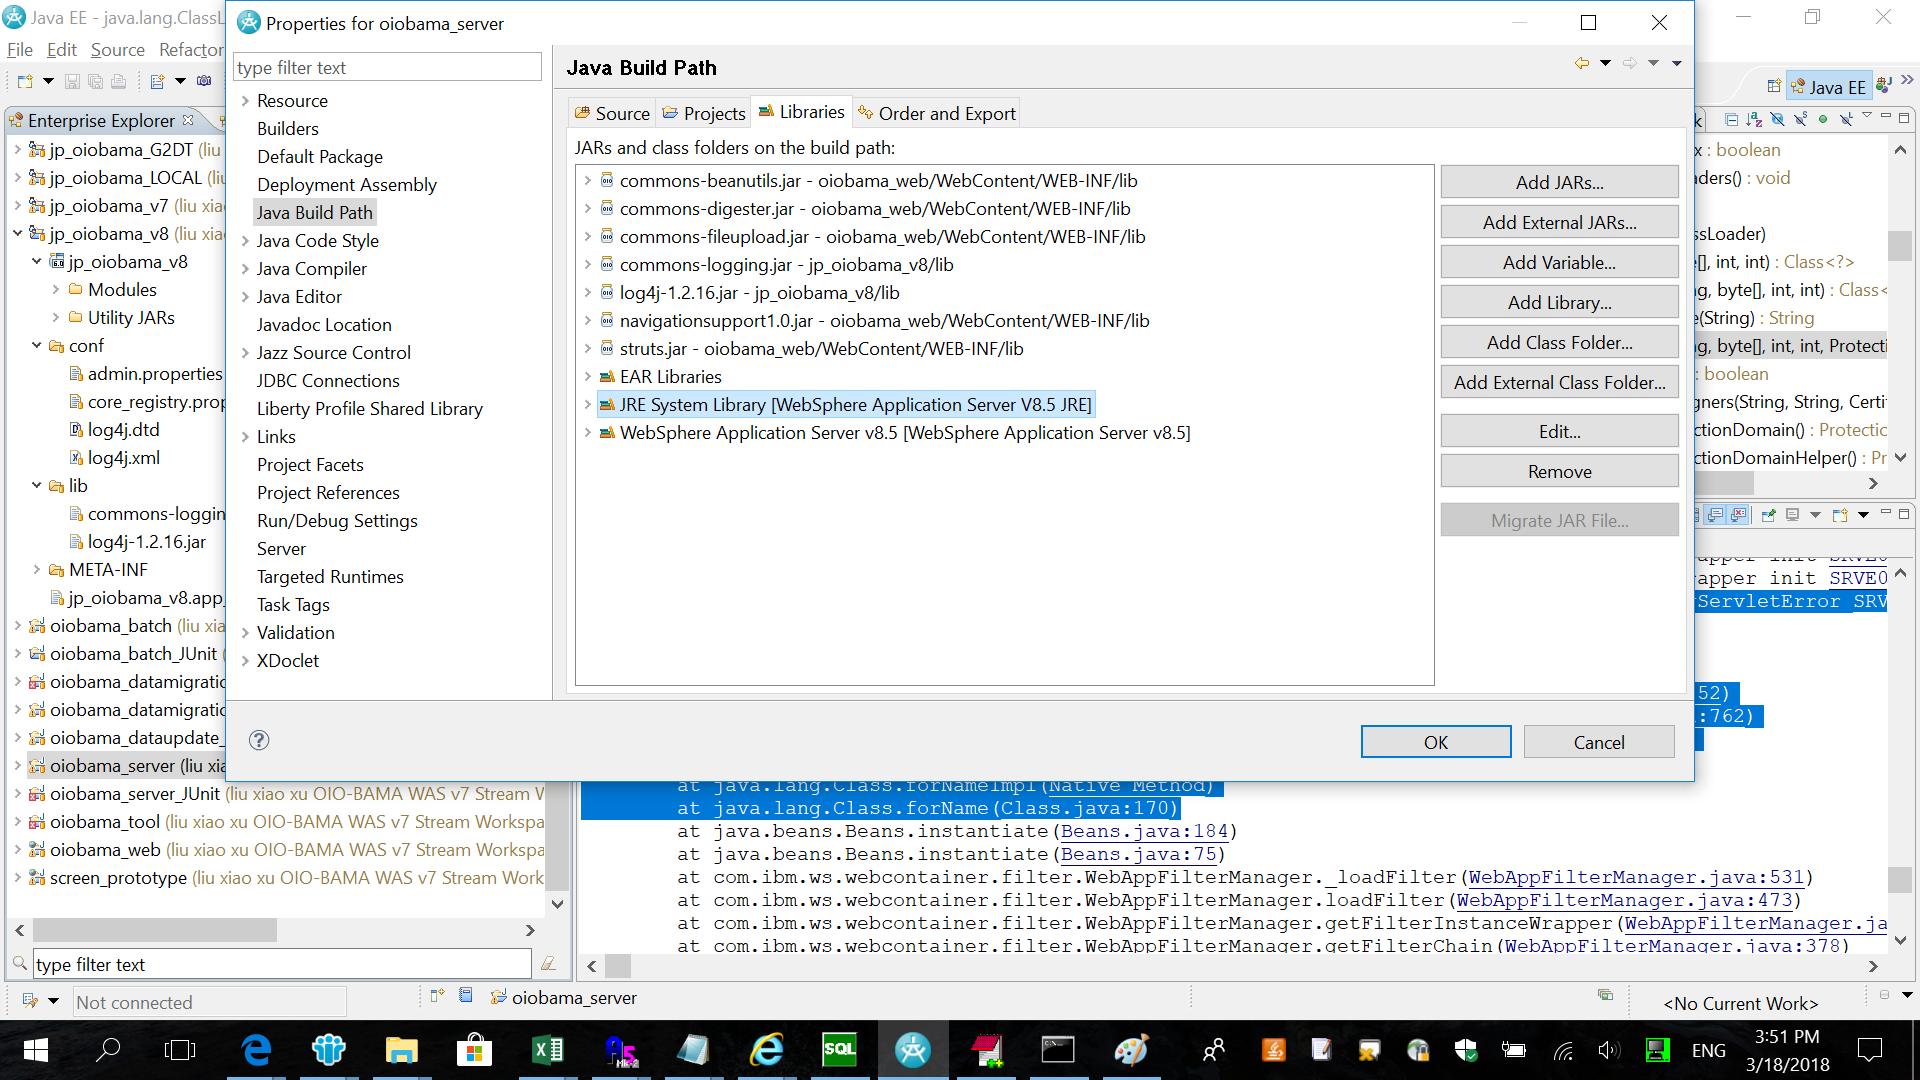Click the New wizard icon in Eclipse toolbar

25,81
